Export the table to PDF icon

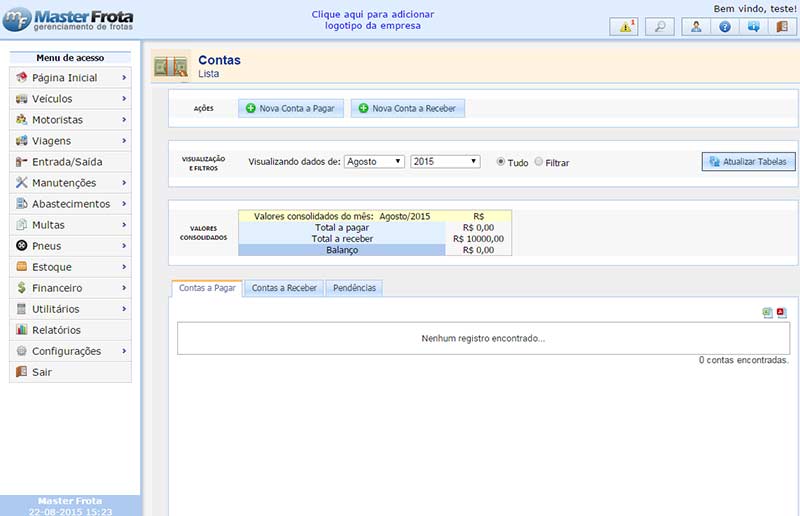782,313
